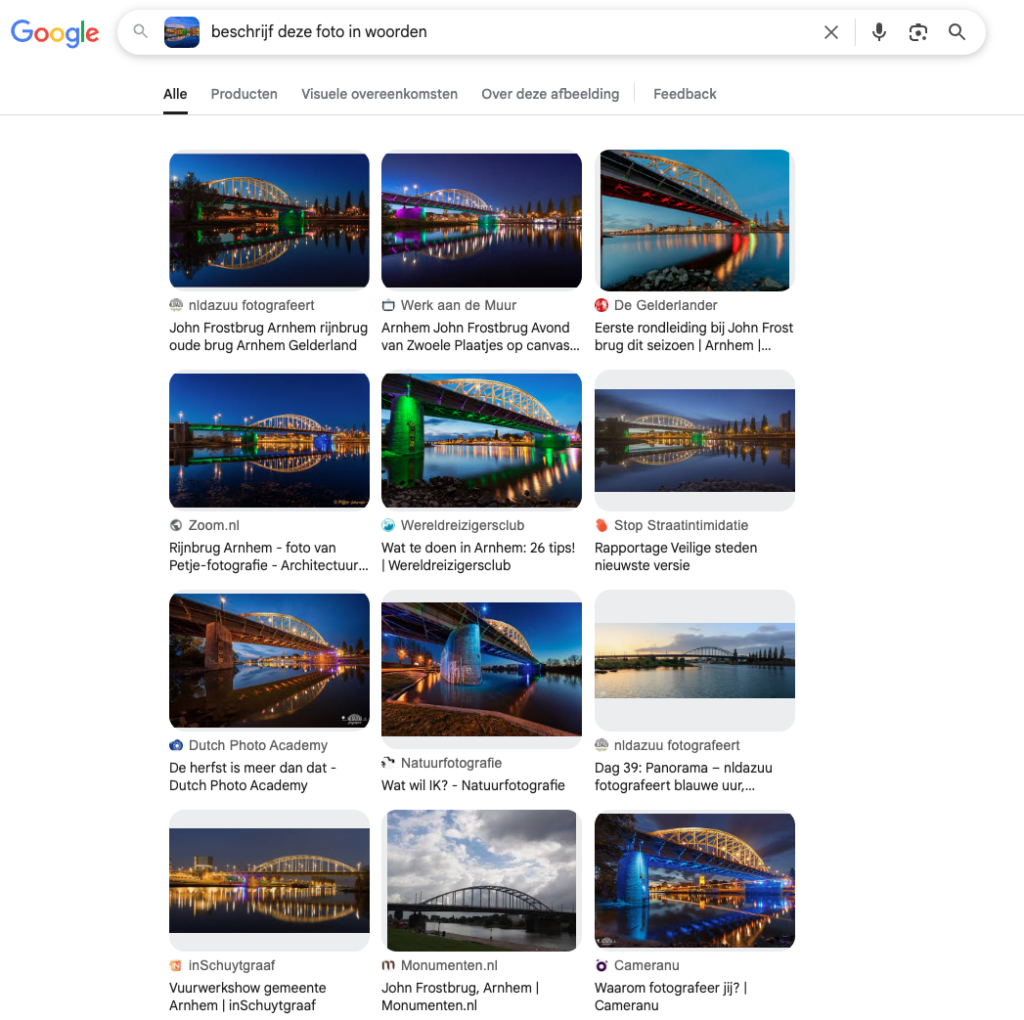The image size is (1024, 1020).
Task: Click the Wereldreizigersclub favicon
Action: [388, 525]
